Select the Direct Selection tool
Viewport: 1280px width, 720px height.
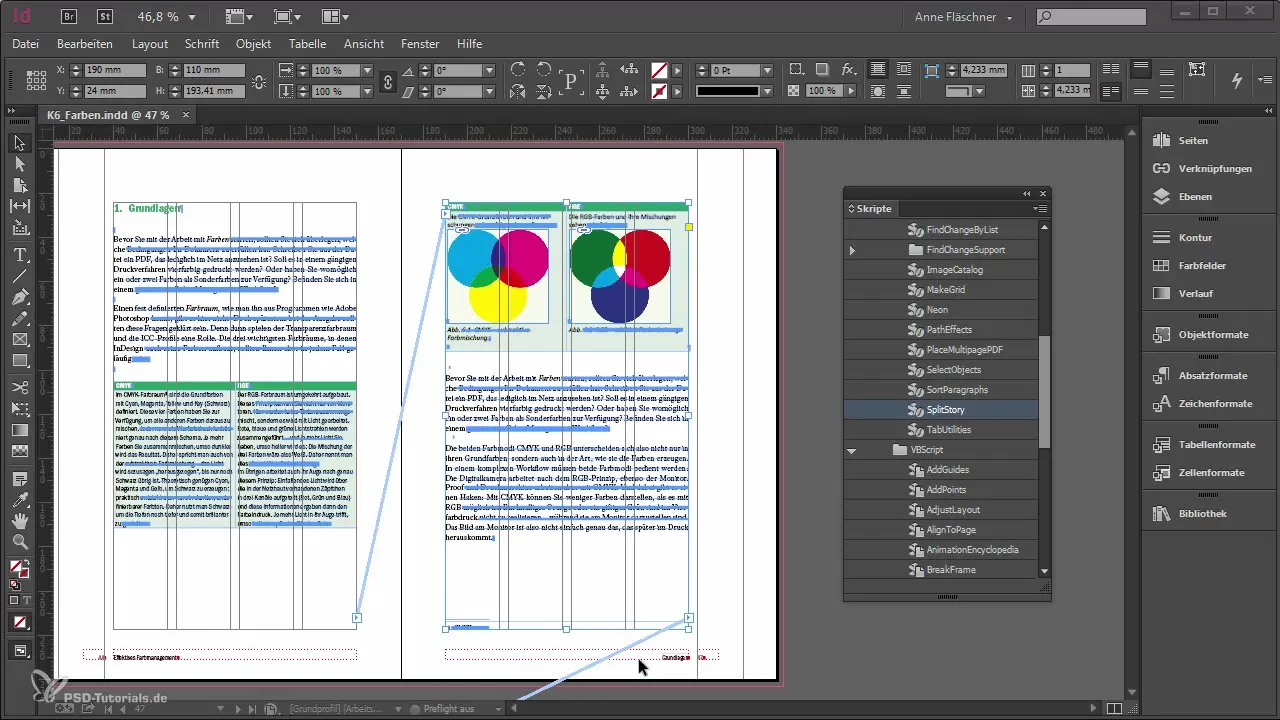[x=20, y=164]
